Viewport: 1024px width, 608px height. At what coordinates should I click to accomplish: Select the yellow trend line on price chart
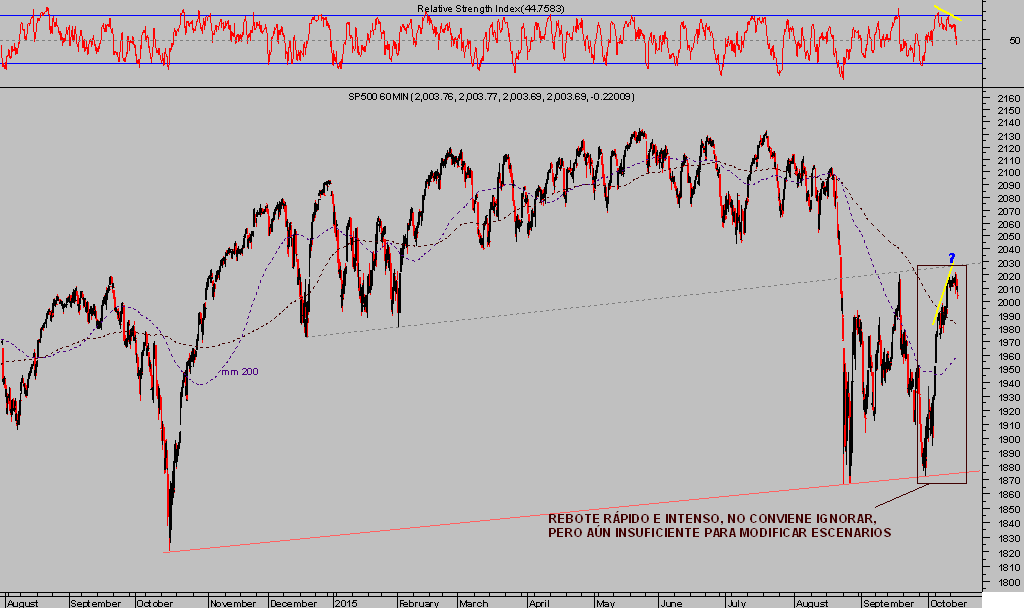coord(943,298)
